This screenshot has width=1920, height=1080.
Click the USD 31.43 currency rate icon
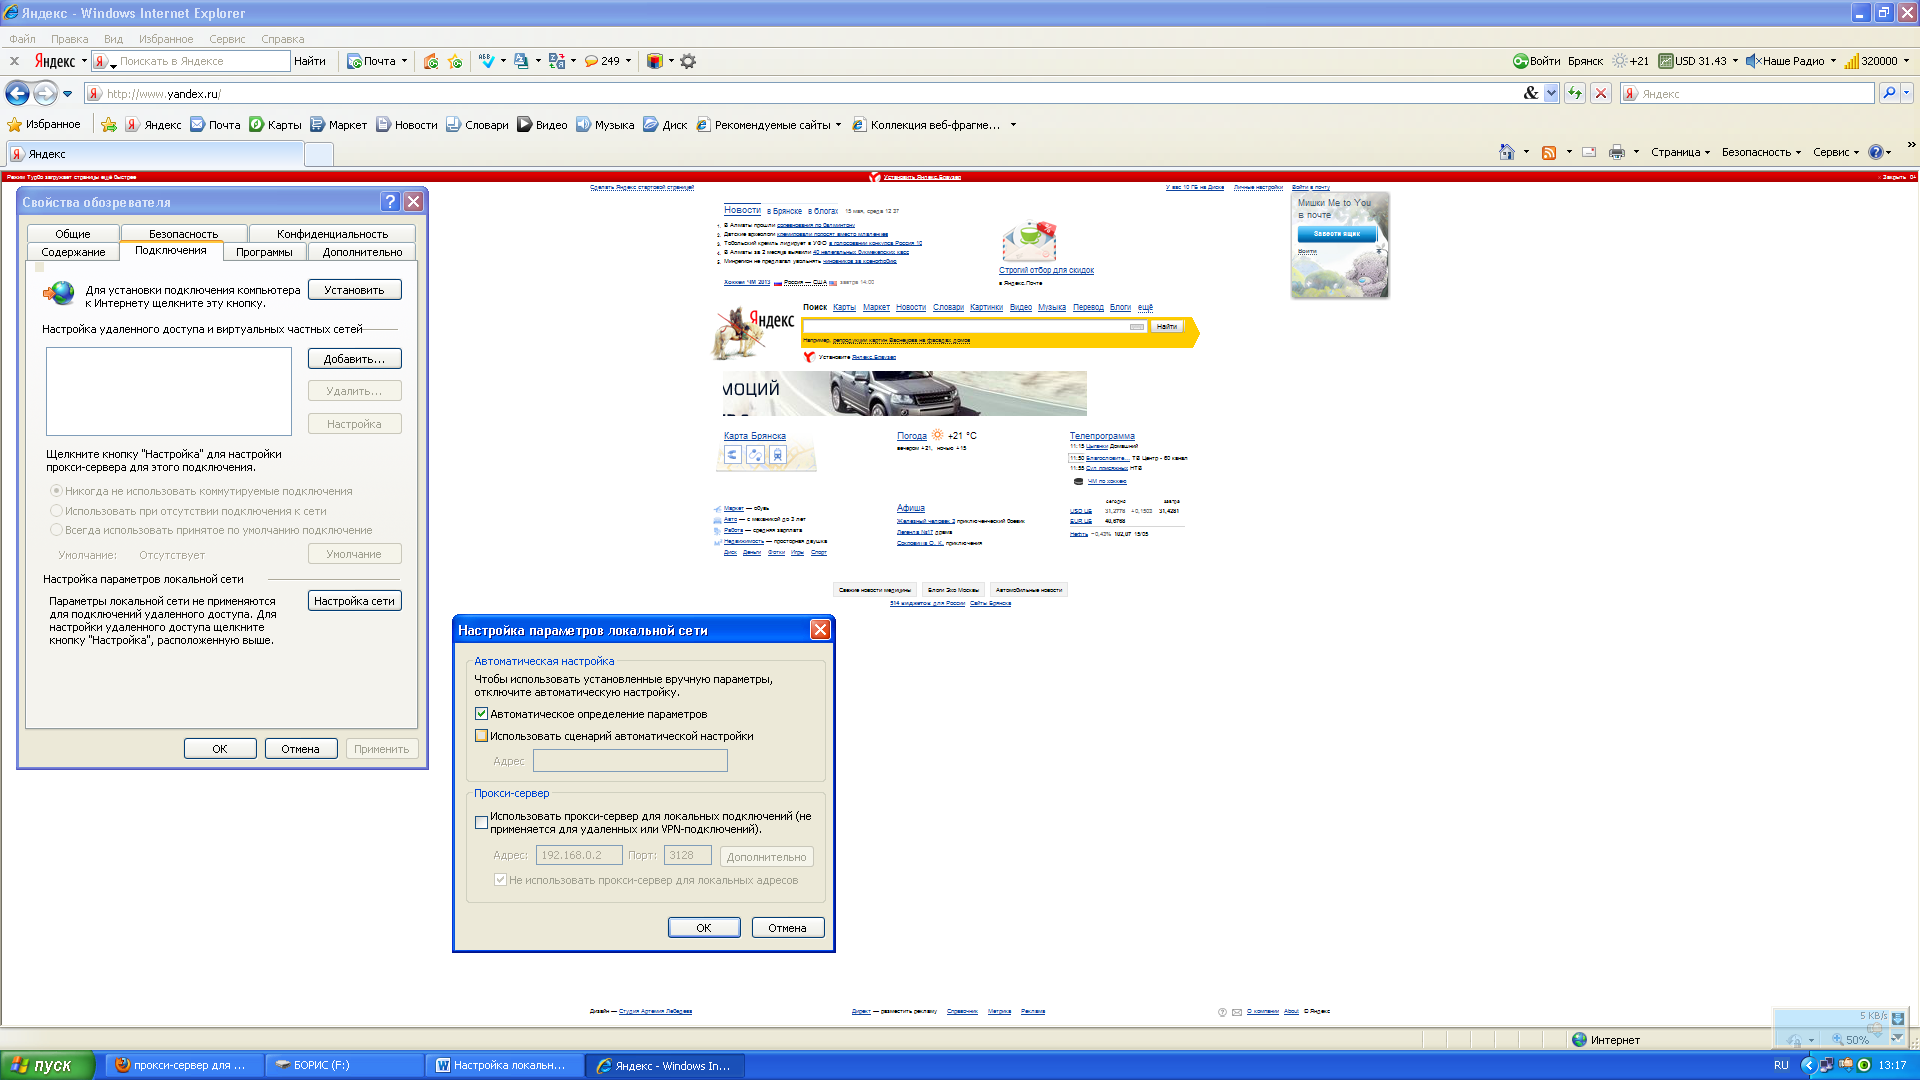(1666, 61)
